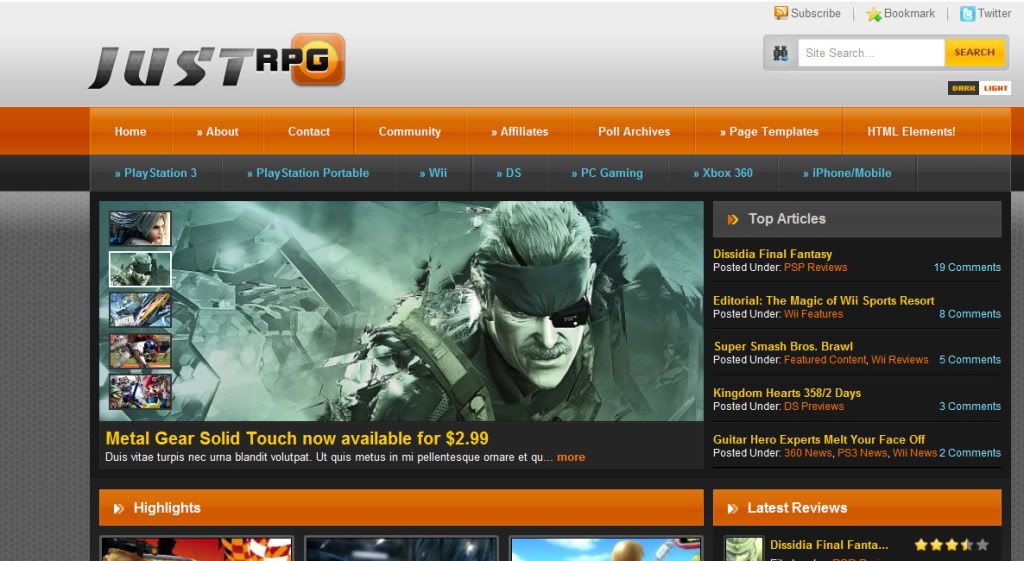This screenshot has height=561, width=1024.
Task: Click the Twitter text link
Action: (994, 13)
